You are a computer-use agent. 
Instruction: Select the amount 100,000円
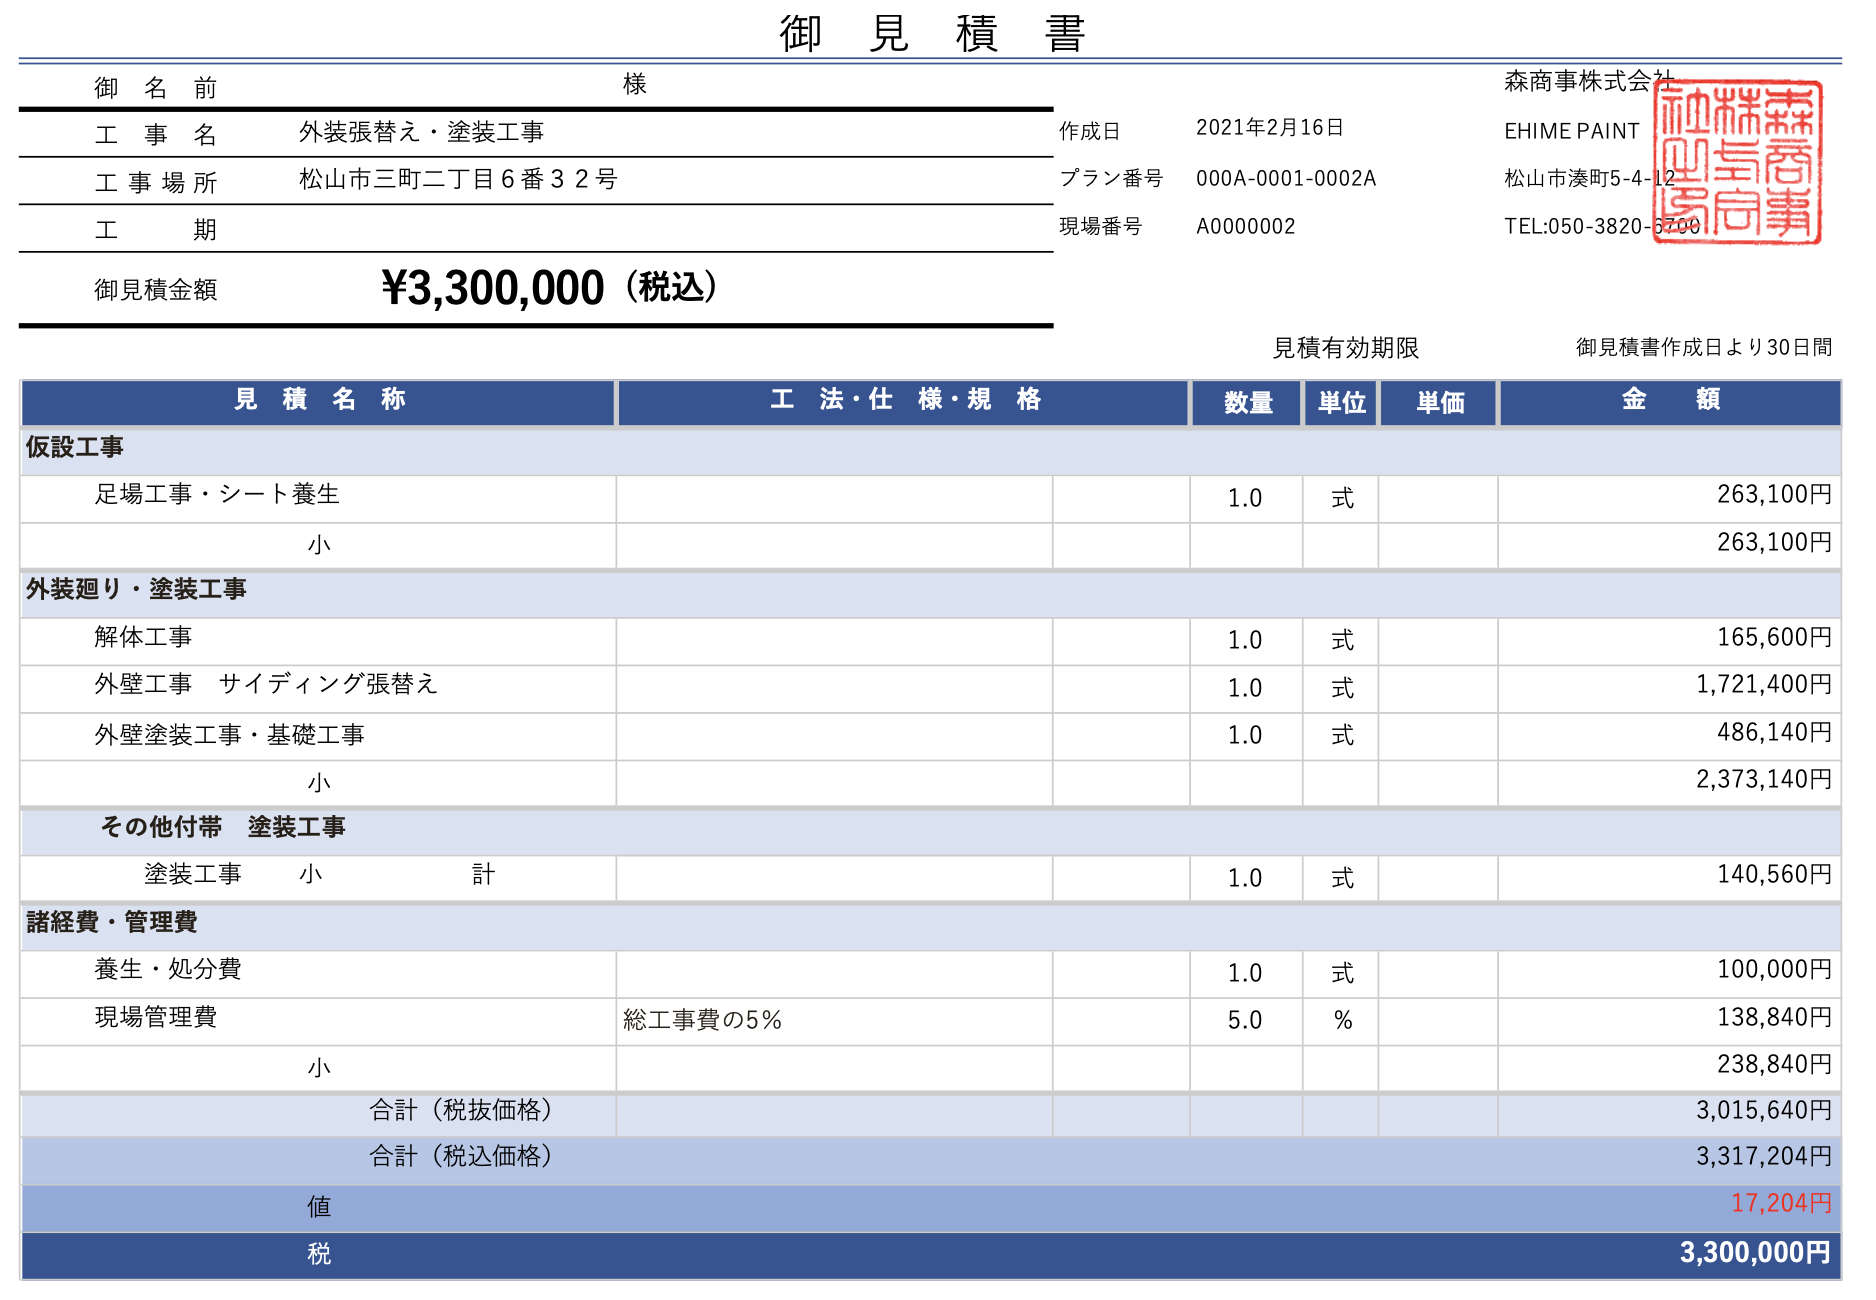click(x=1774, y=969)
